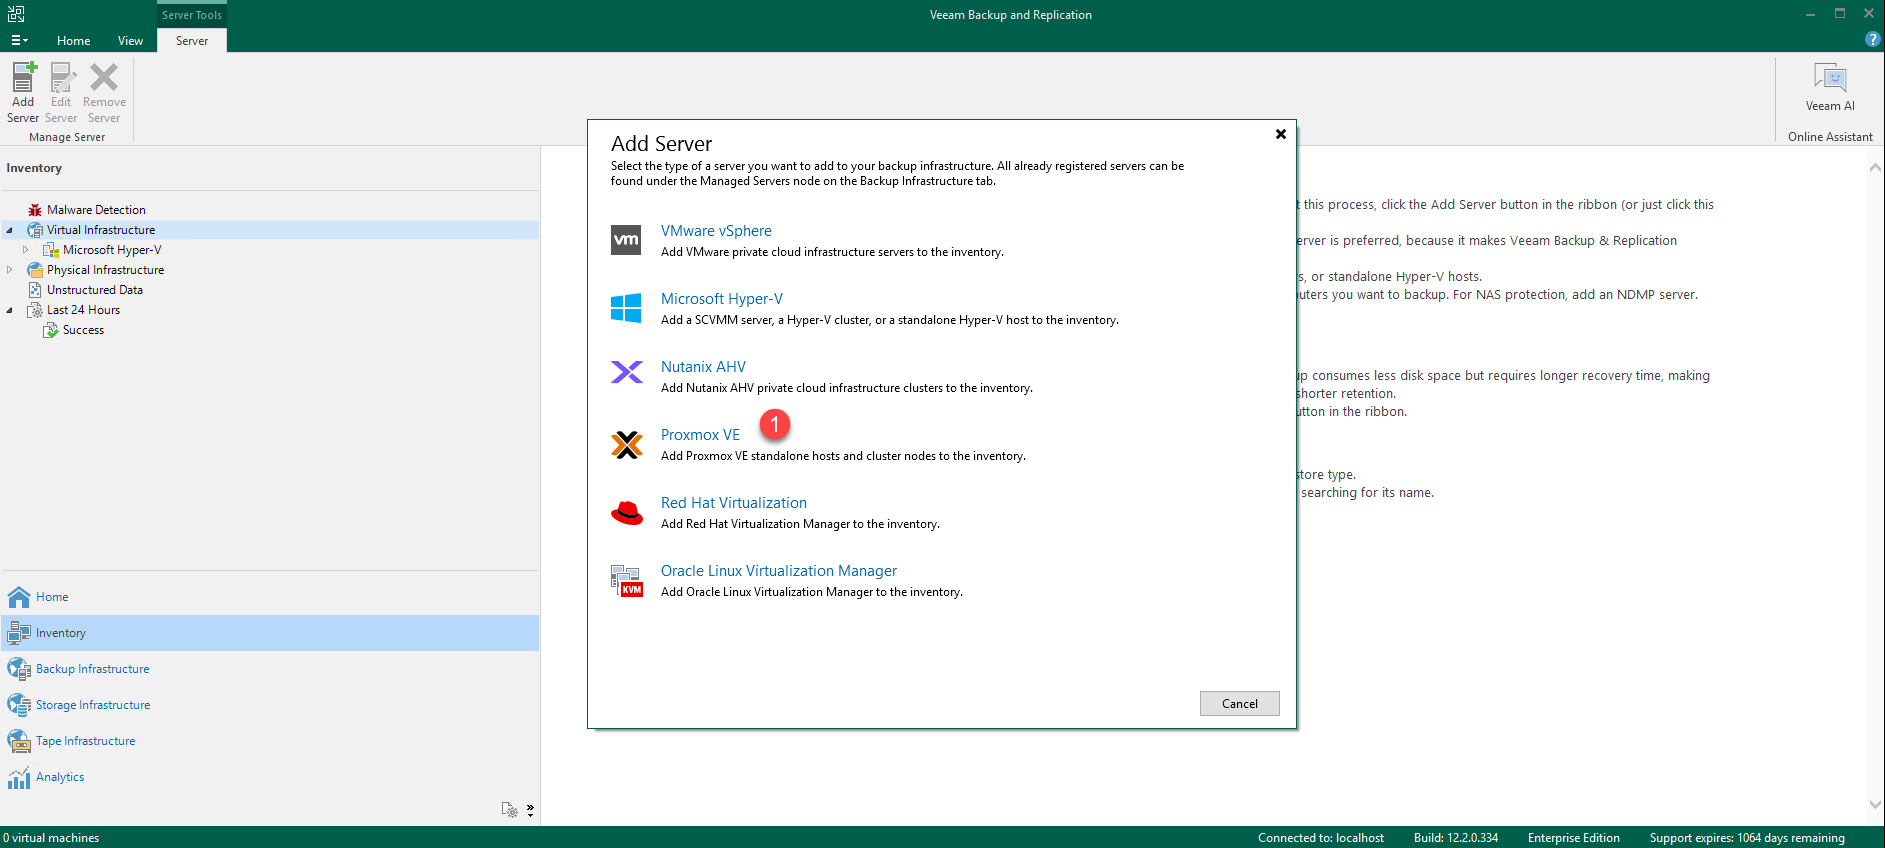Switch to the Home ribbon tab
Image resolution: width=1885 pixels, height=848 pixels.
(x=74, y=41)
